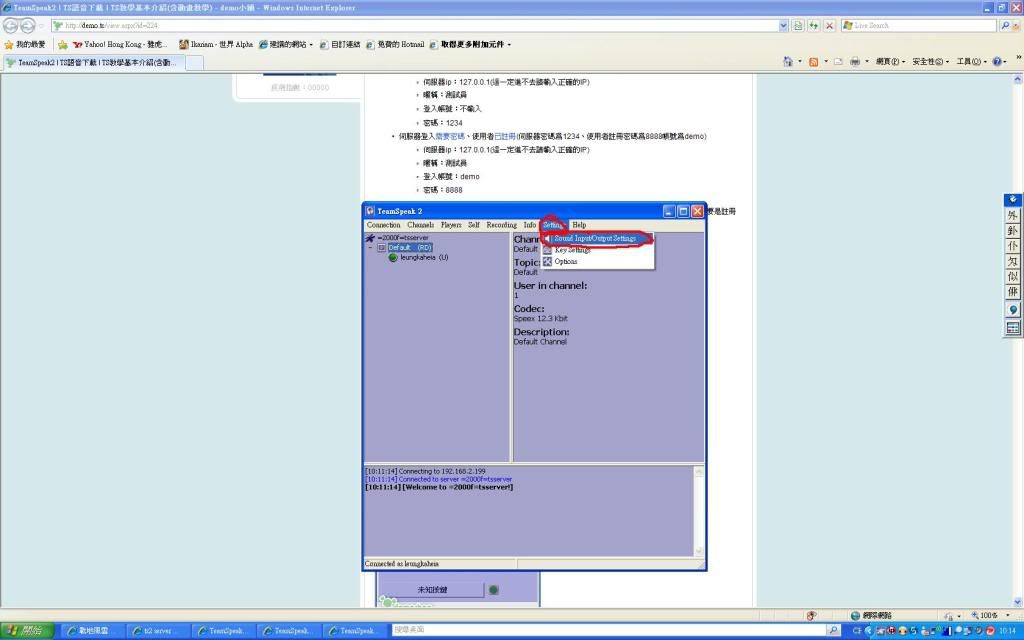Viewport: 1024px width, 640px height.
Task: Click the home icon in IE toolbar
Action: tap(787, 62)
